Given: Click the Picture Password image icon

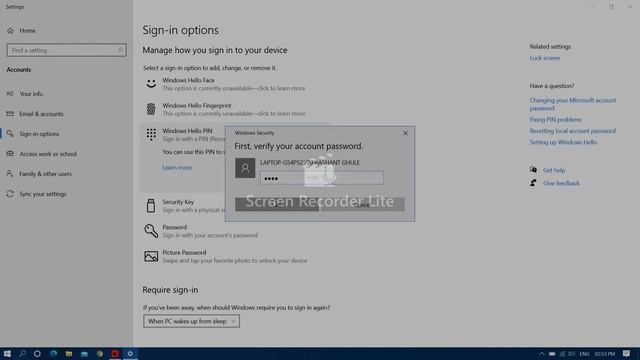Looking at the screenshot, I should pos(151,256).
